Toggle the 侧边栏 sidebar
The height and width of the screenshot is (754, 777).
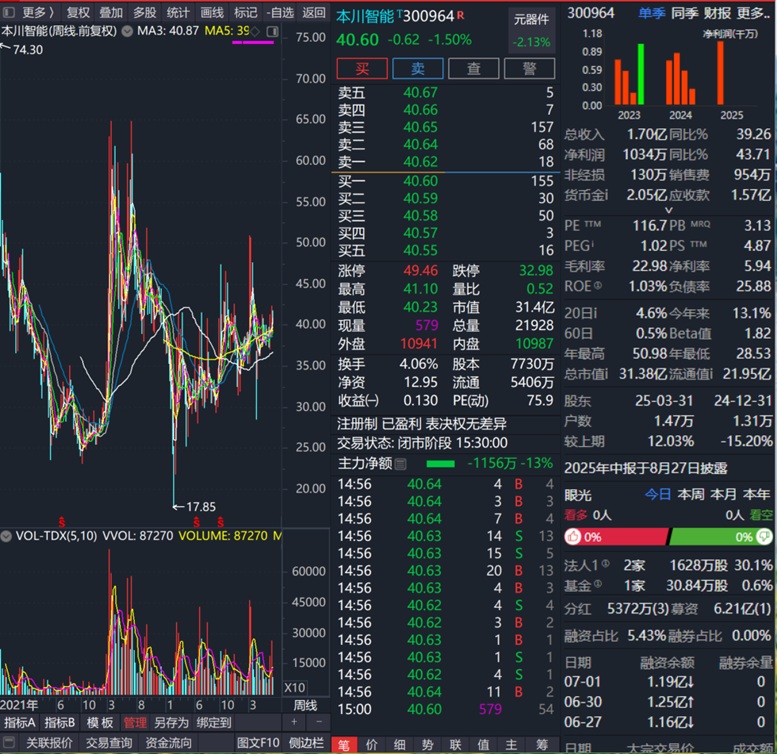pyautogui.click(x=306, y=743)
